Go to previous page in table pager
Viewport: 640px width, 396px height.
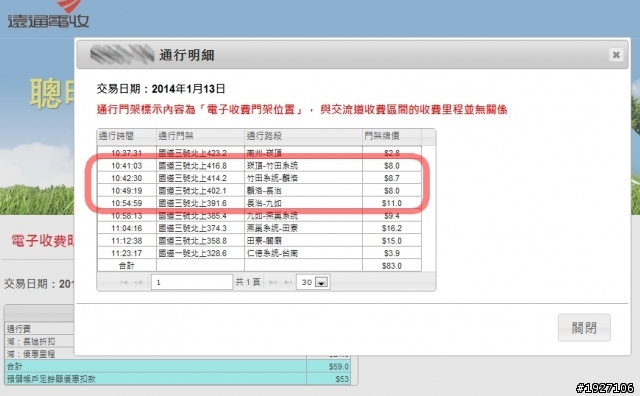[138, 282]
